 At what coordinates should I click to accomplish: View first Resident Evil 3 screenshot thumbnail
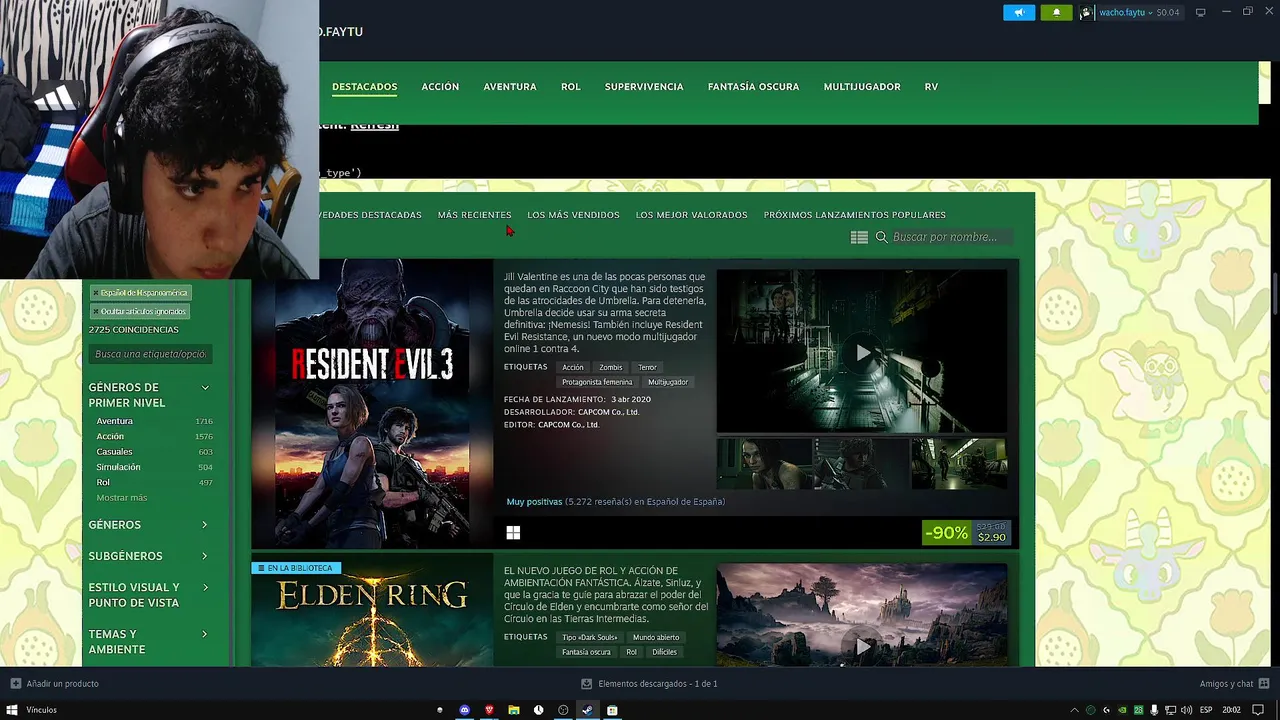coord(764,463)
